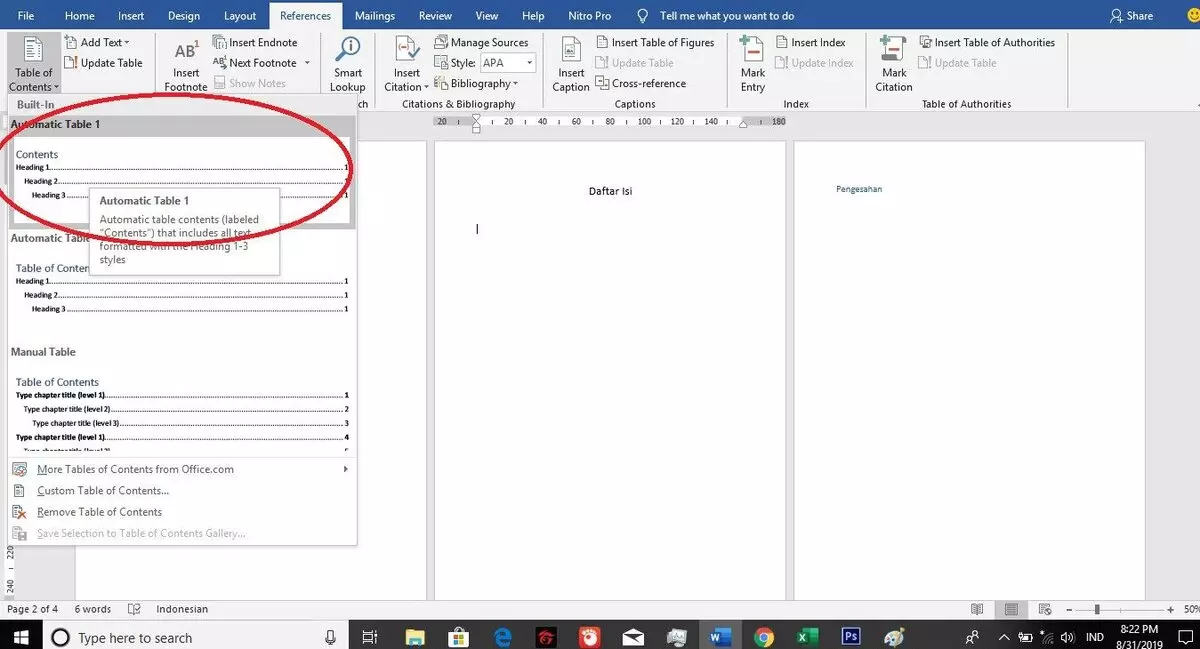
Task: Open the Smart Lookup tool
Action: (348, 50)
